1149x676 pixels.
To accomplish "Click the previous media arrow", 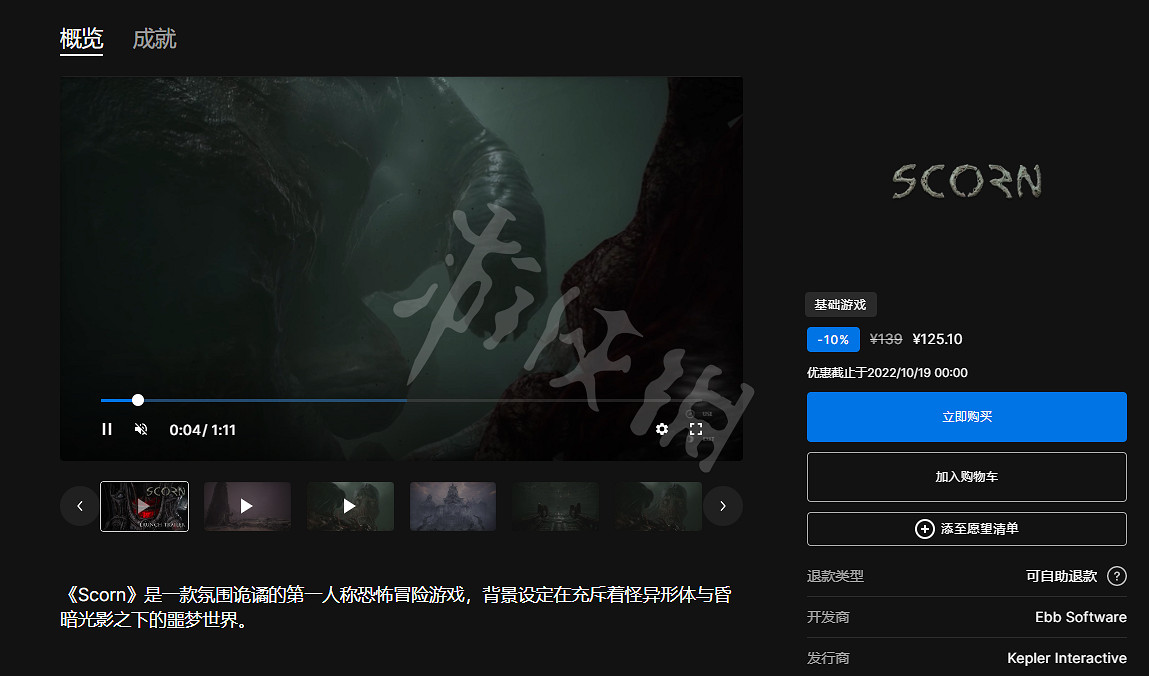I will pyautogui.click(x=80, y=506).
